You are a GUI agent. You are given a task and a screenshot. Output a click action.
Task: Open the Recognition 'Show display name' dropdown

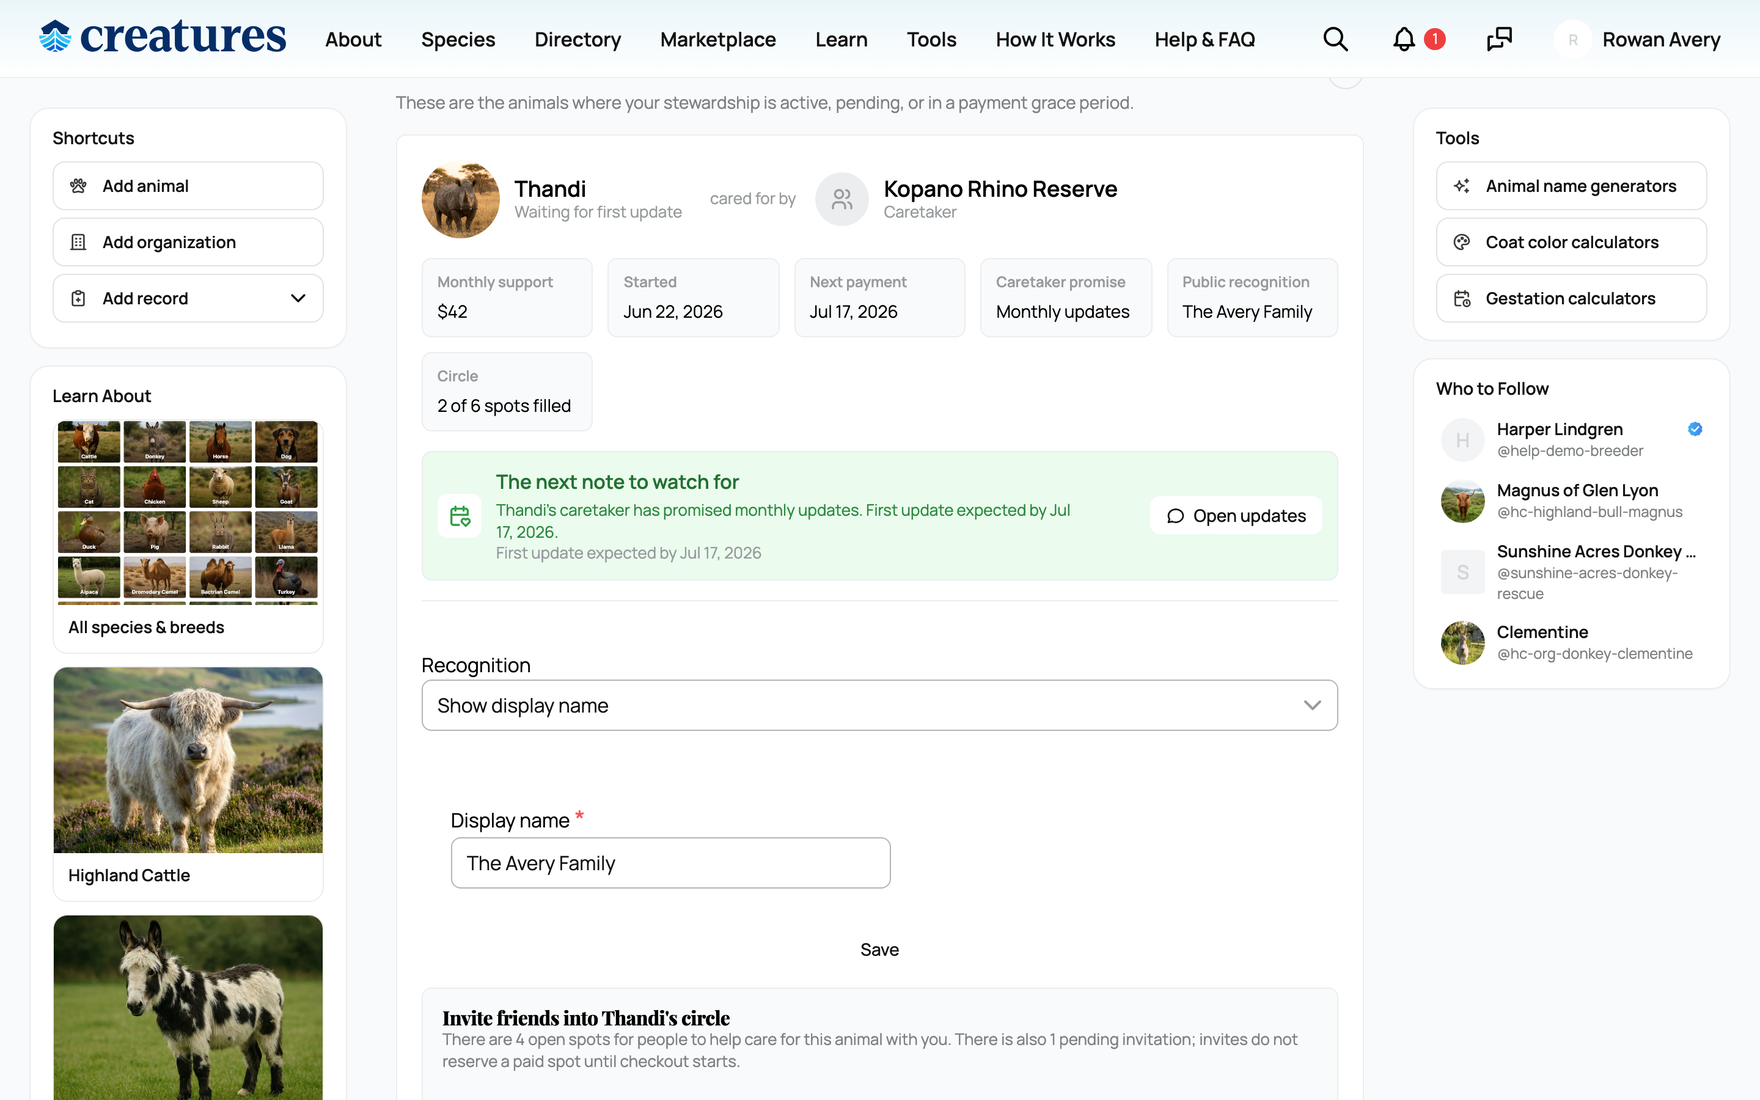(880, 705)
